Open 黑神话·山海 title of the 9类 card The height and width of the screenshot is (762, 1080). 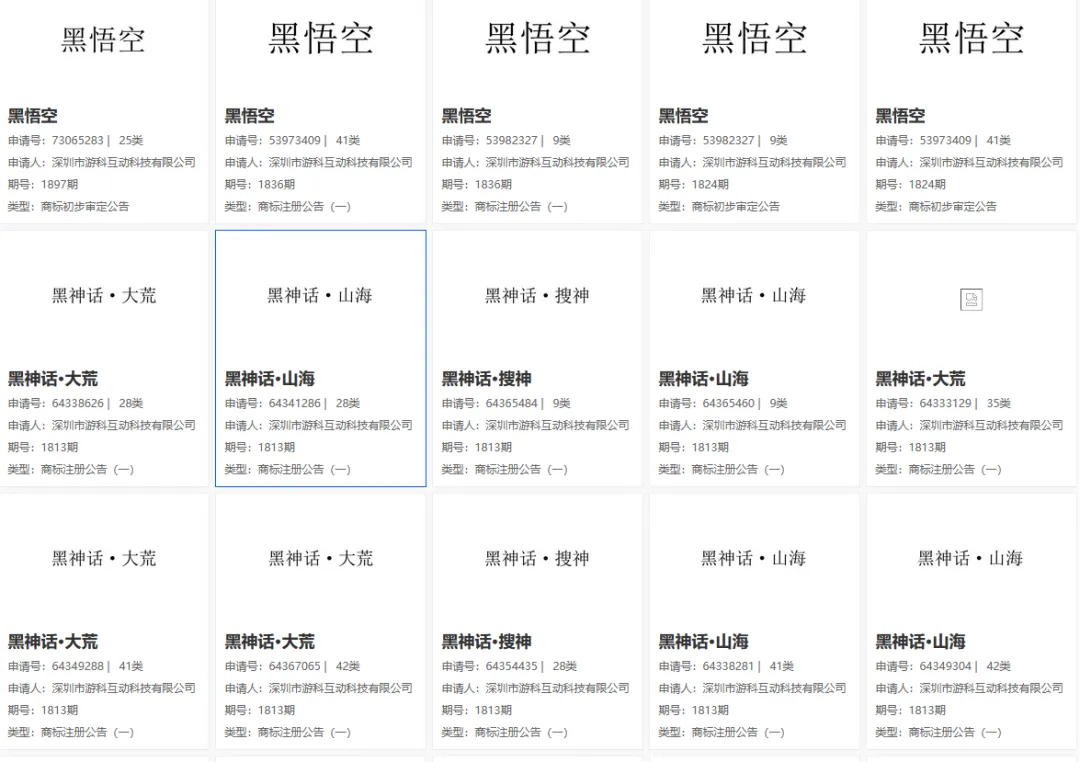[703, 379]
